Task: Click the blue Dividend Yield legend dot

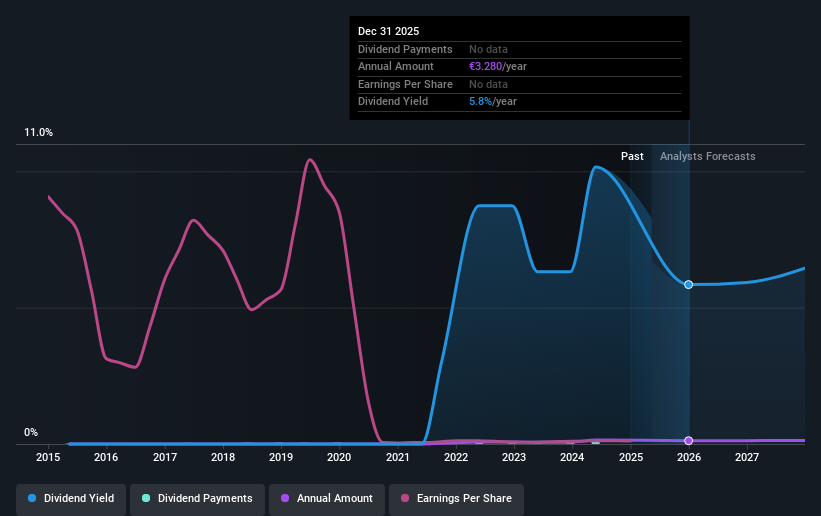Action: pos(32,498)
